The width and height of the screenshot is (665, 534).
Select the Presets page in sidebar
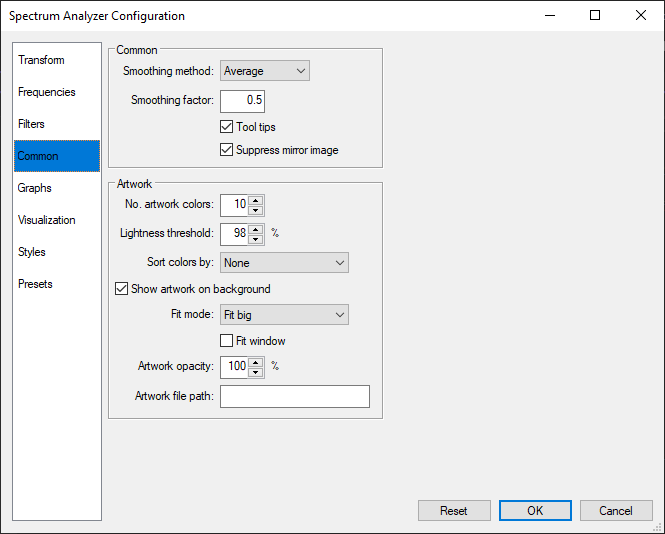click(35, 284)
